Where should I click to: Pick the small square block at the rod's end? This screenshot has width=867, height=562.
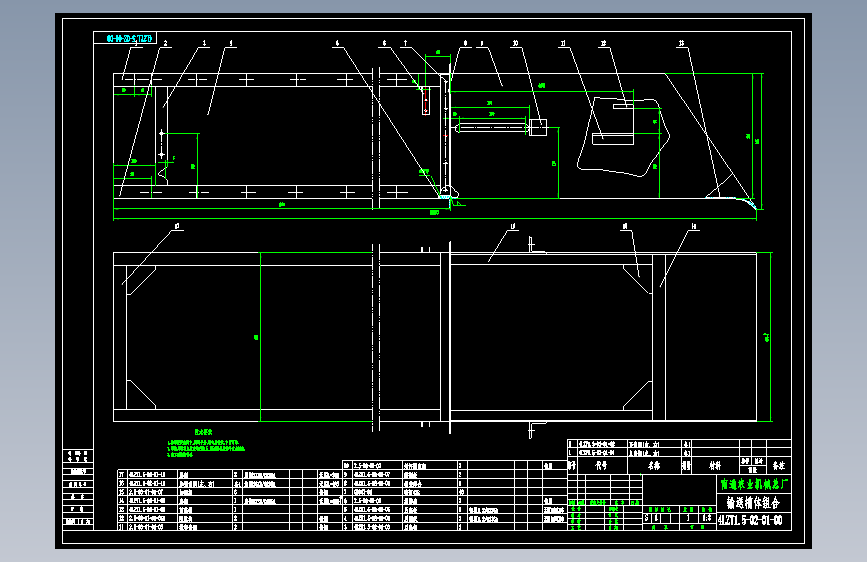538,127
